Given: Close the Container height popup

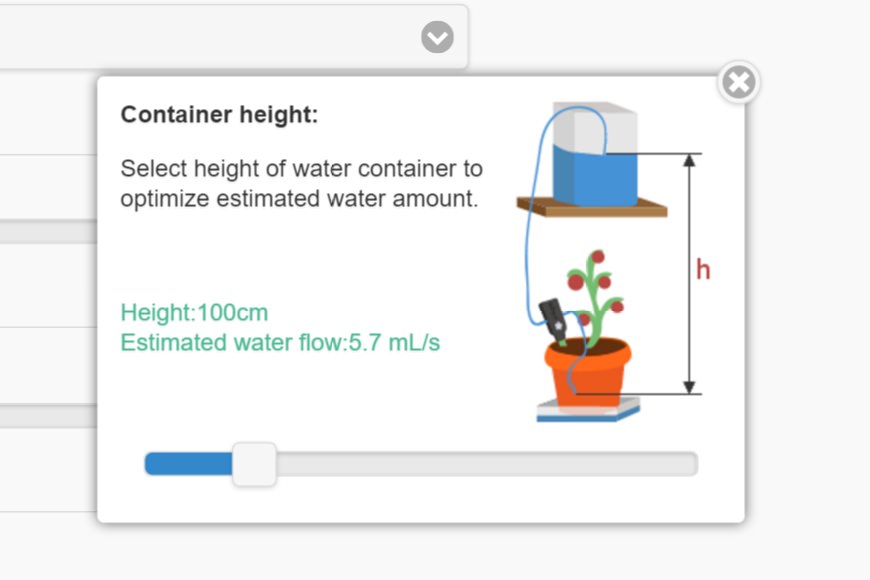Looking at the screenshot, I should (x=739, y=83).
